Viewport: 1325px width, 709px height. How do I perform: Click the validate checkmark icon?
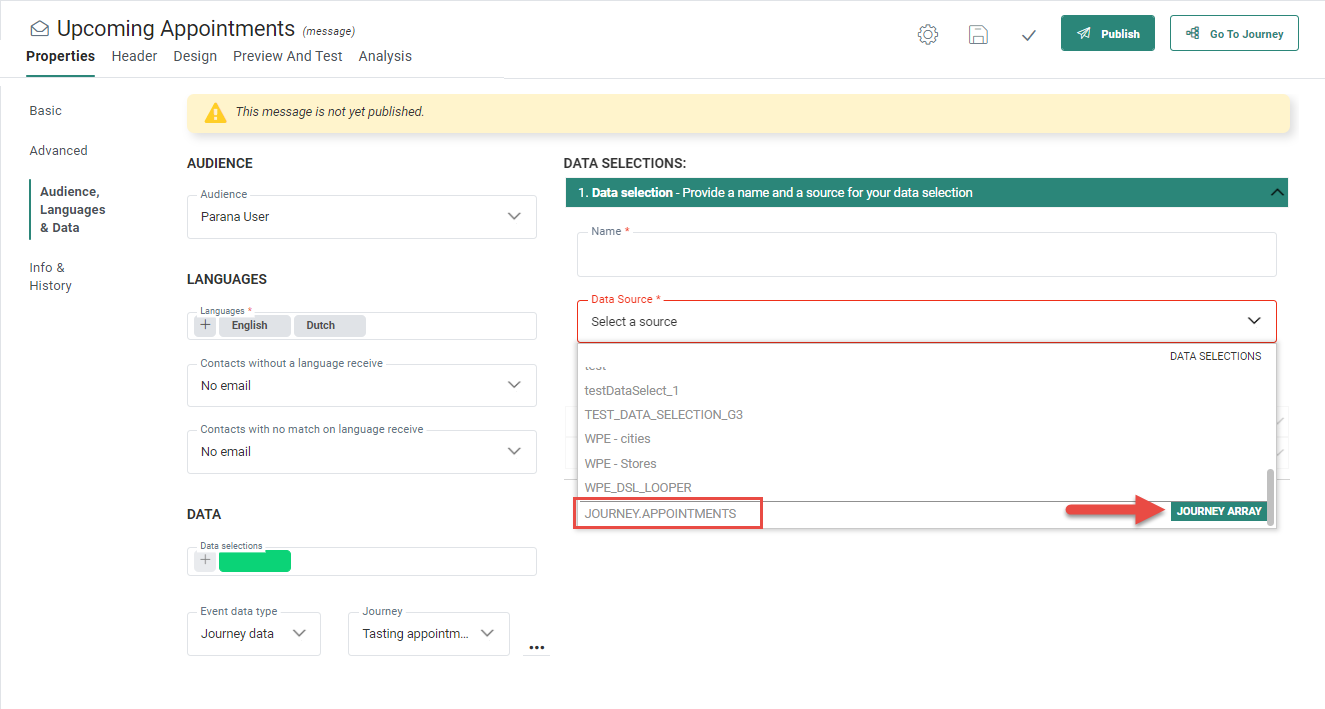point(1028,35)
